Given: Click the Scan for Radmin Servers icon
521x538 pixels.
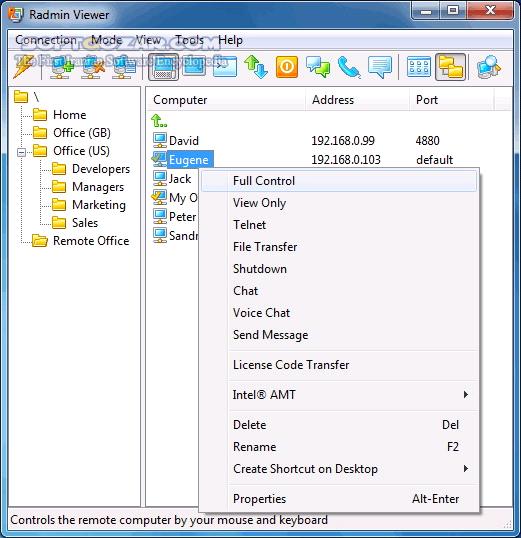Looking at the screenshot, I should click(x=489, y=67).
